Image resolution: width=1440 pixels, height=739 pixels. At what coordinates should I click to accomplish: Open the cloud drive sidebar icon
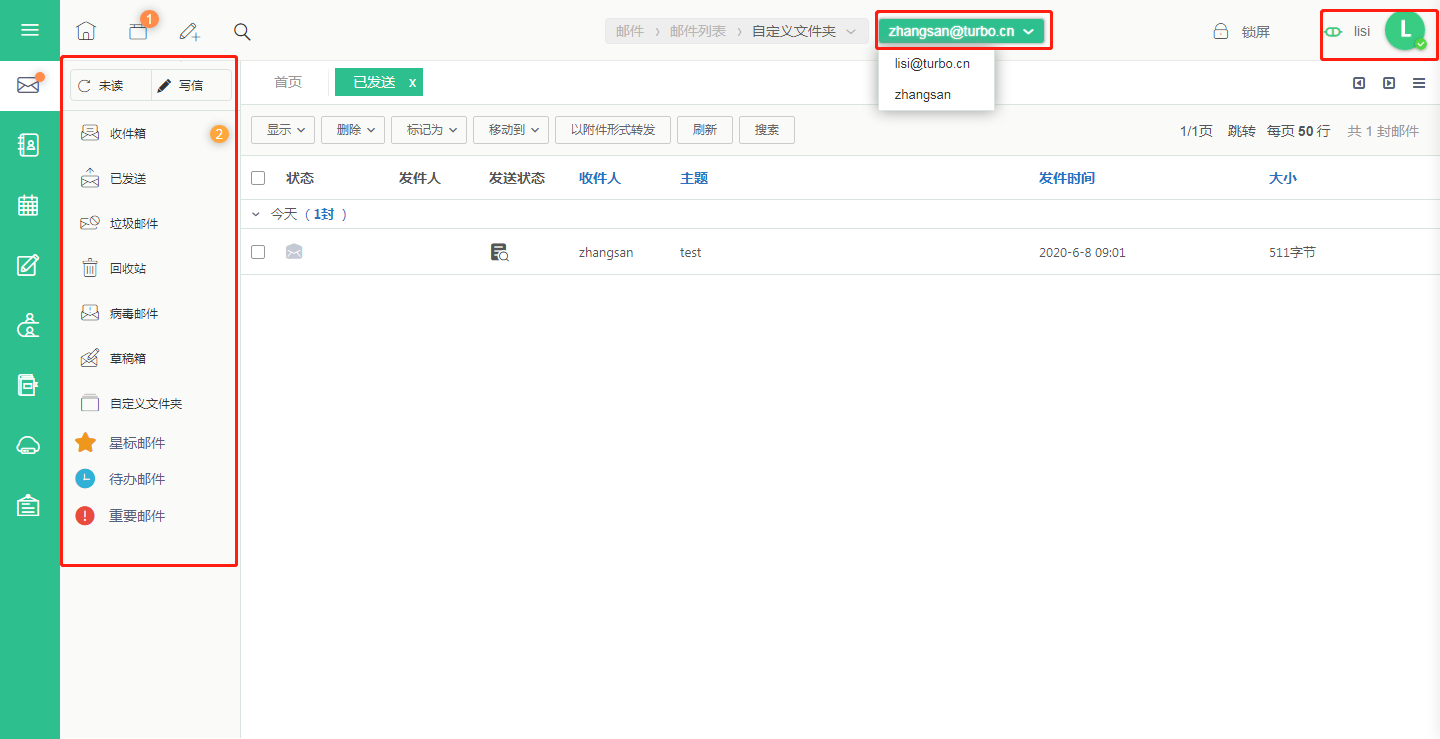click(x=29, y=445)
